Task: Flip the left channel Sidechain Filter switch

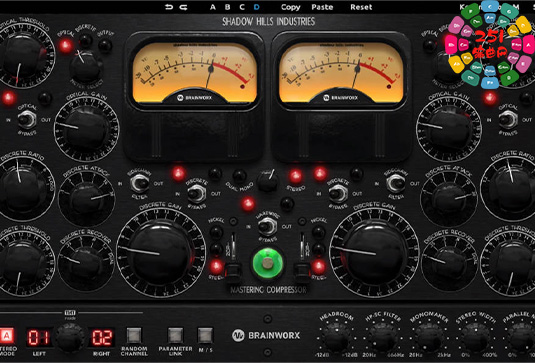Action: pos(140,183)
